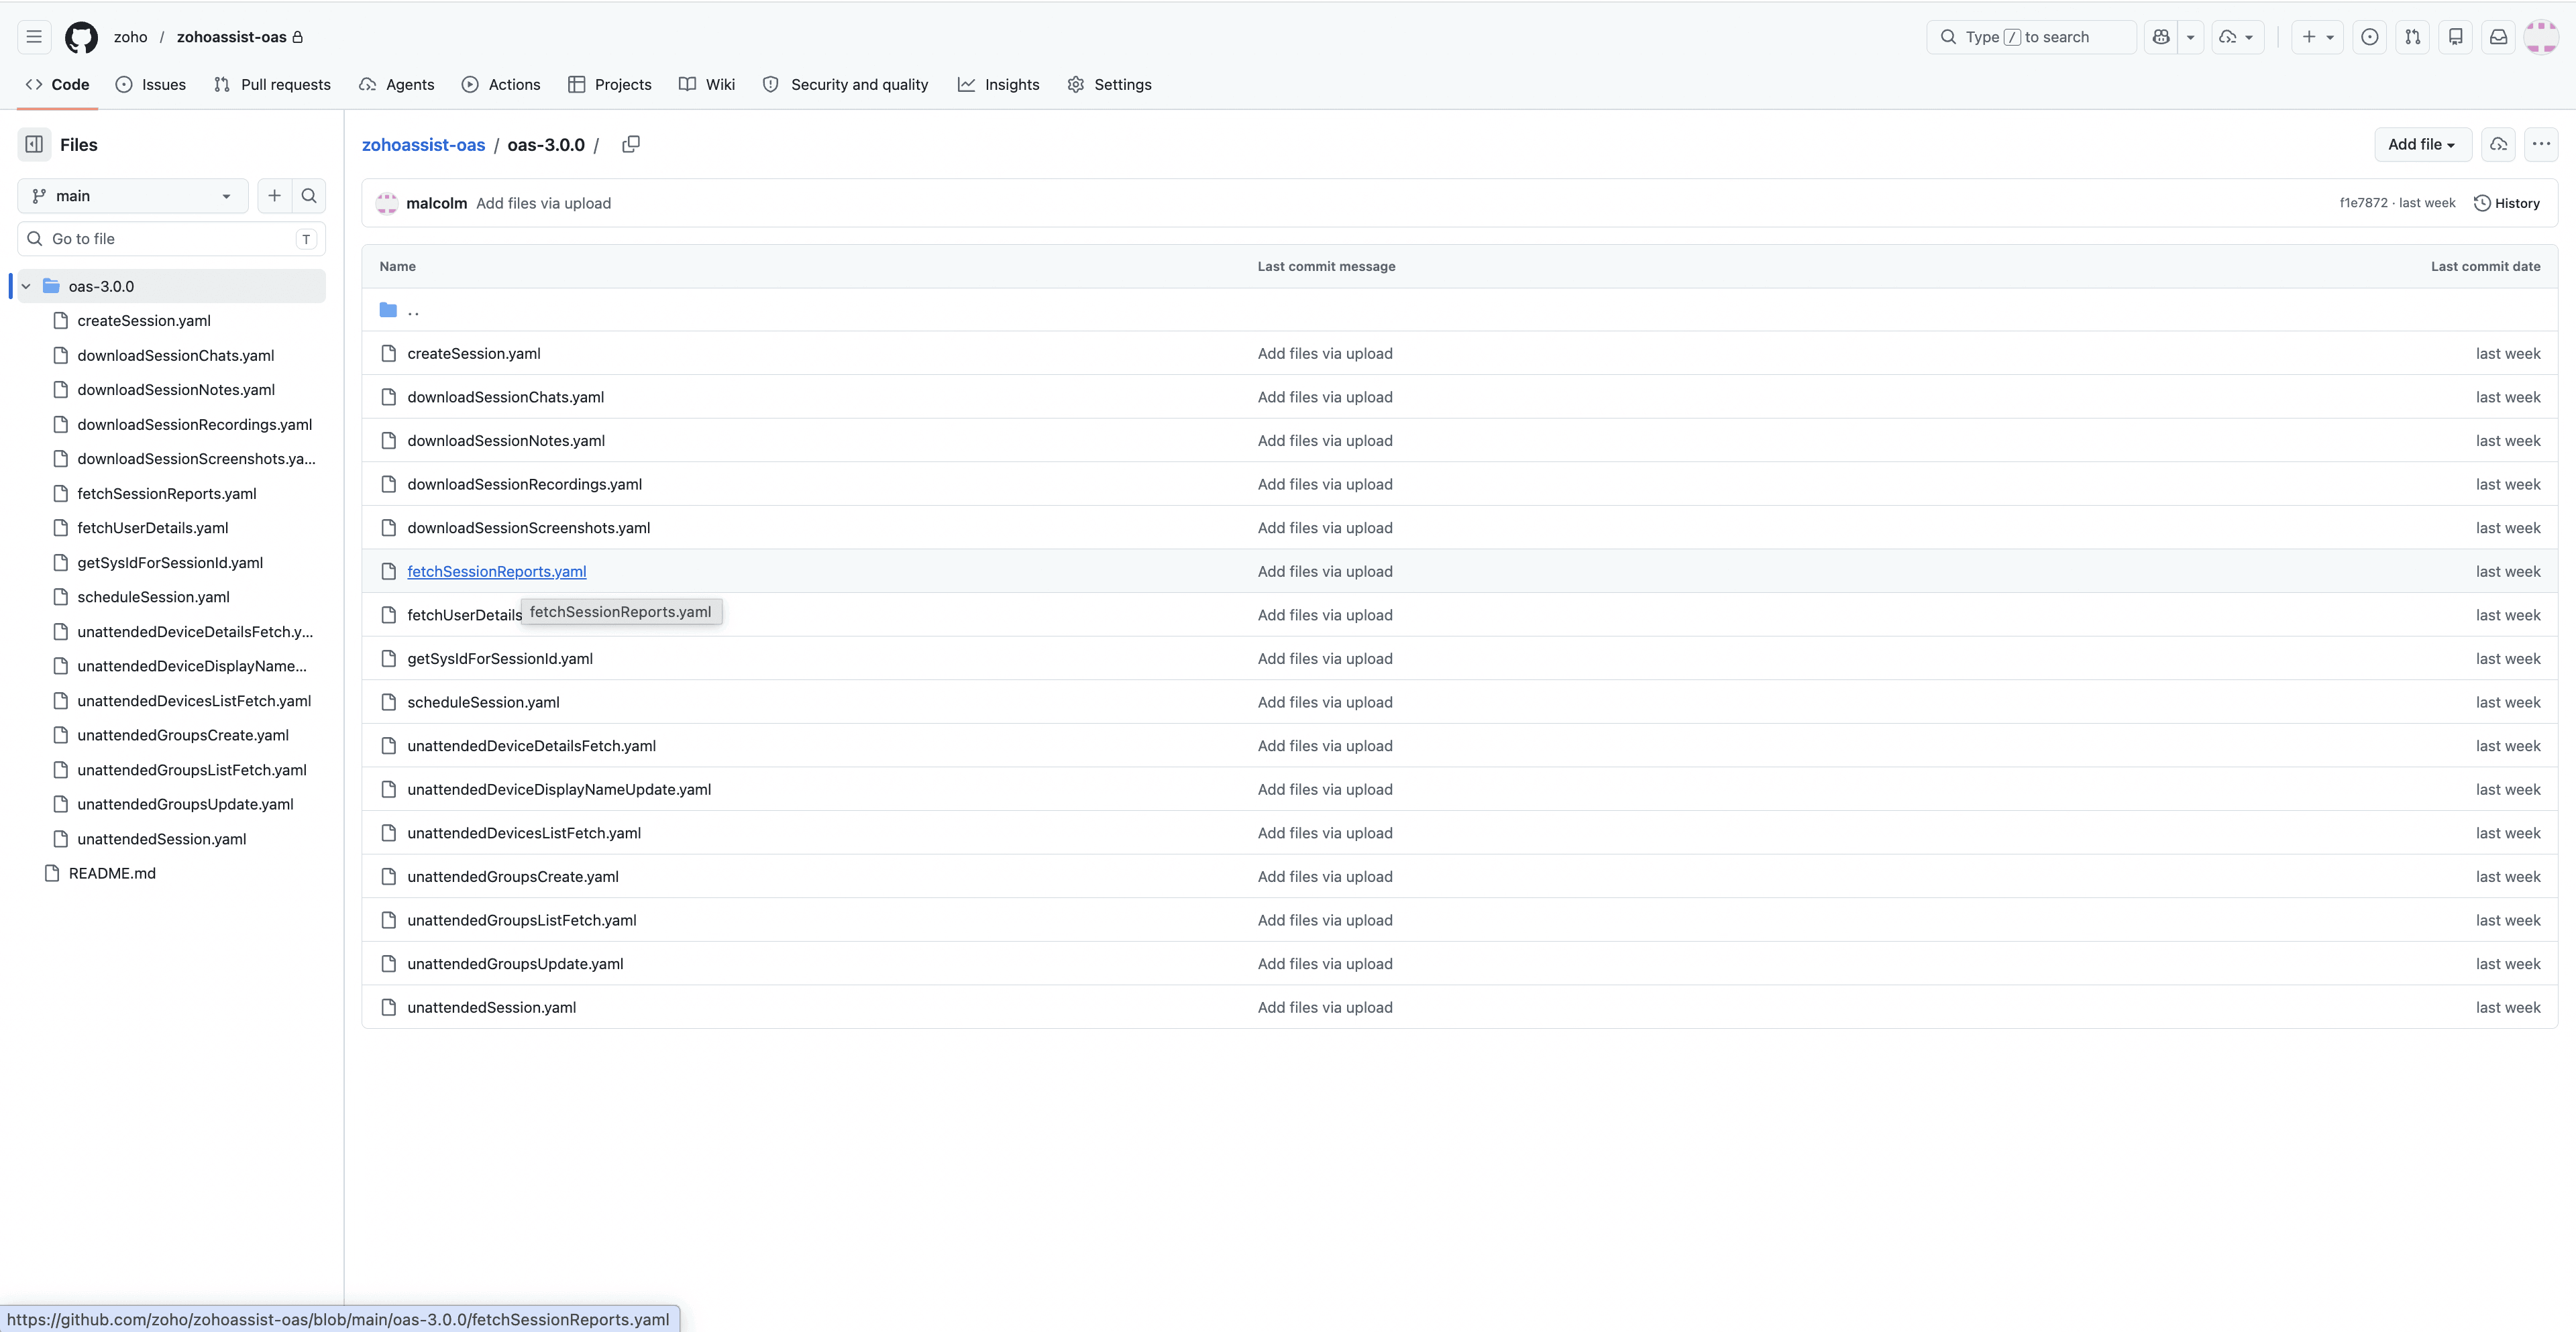Viewport: 2576px width, 1332px height.
Task: Open repositories icon in the header
Action: (2455, 37)
